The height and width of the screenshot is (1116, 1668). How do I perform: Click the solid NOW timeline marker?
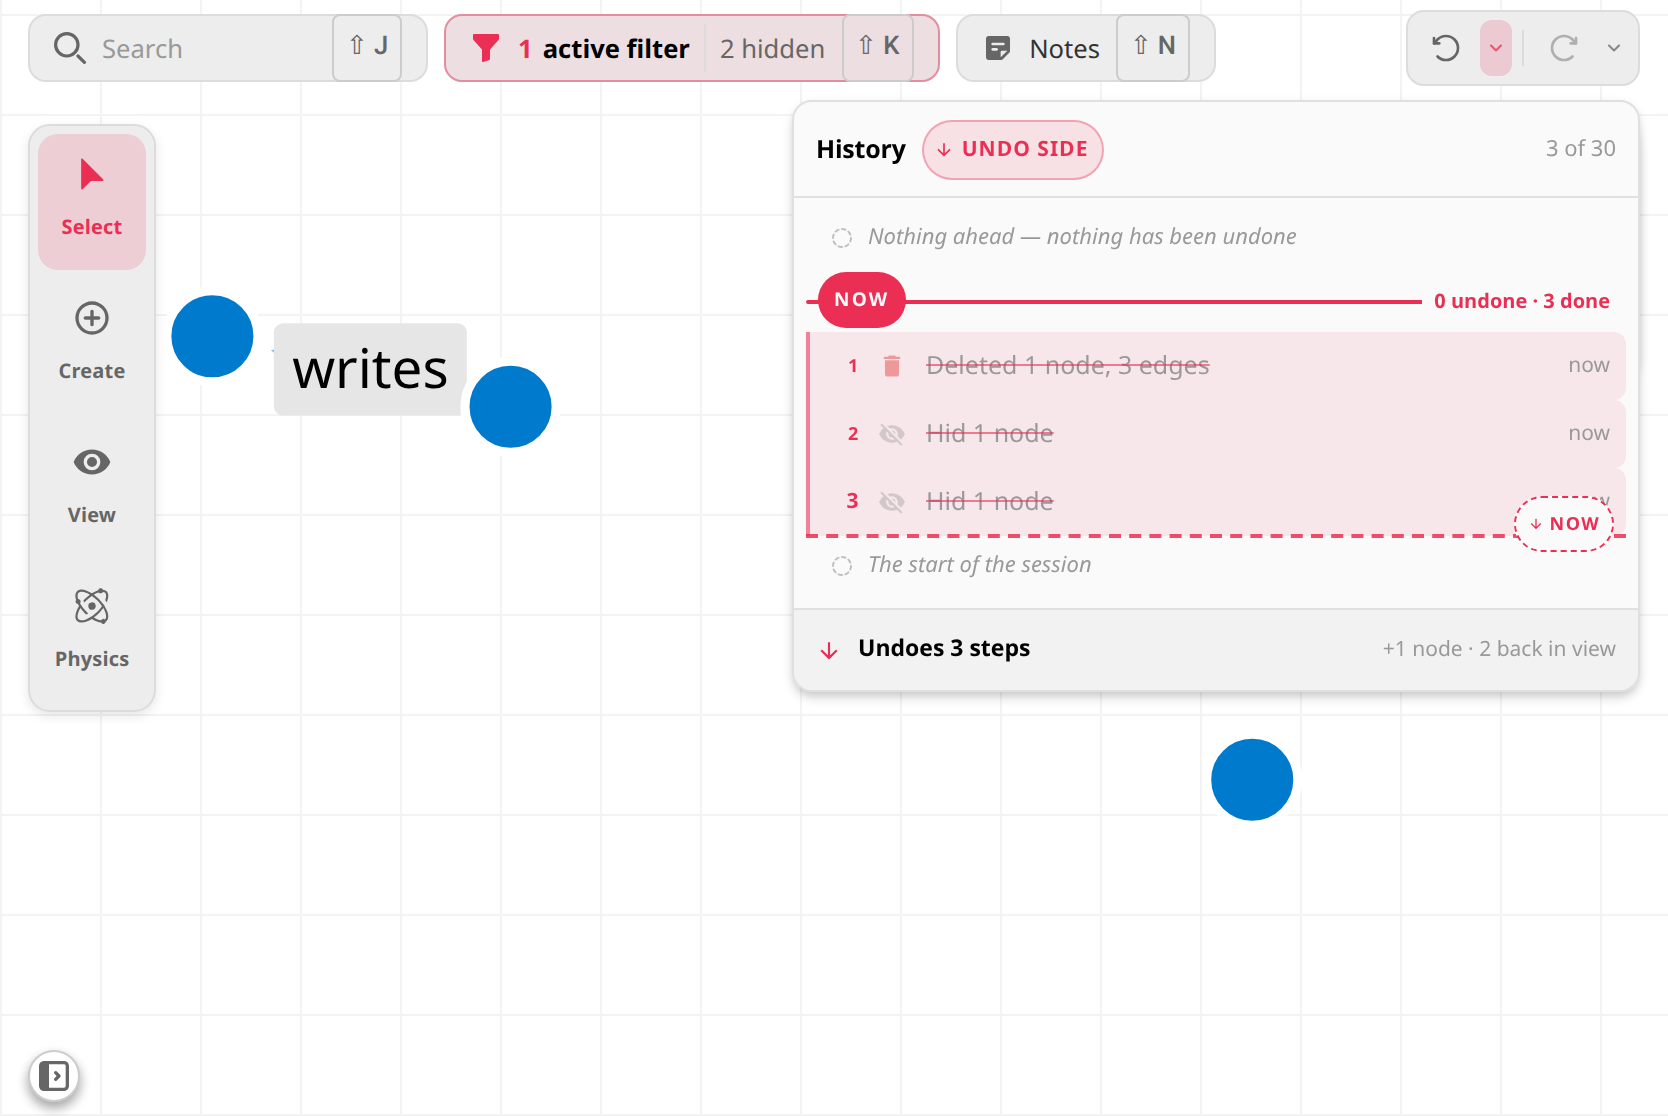tap(861, 300)
